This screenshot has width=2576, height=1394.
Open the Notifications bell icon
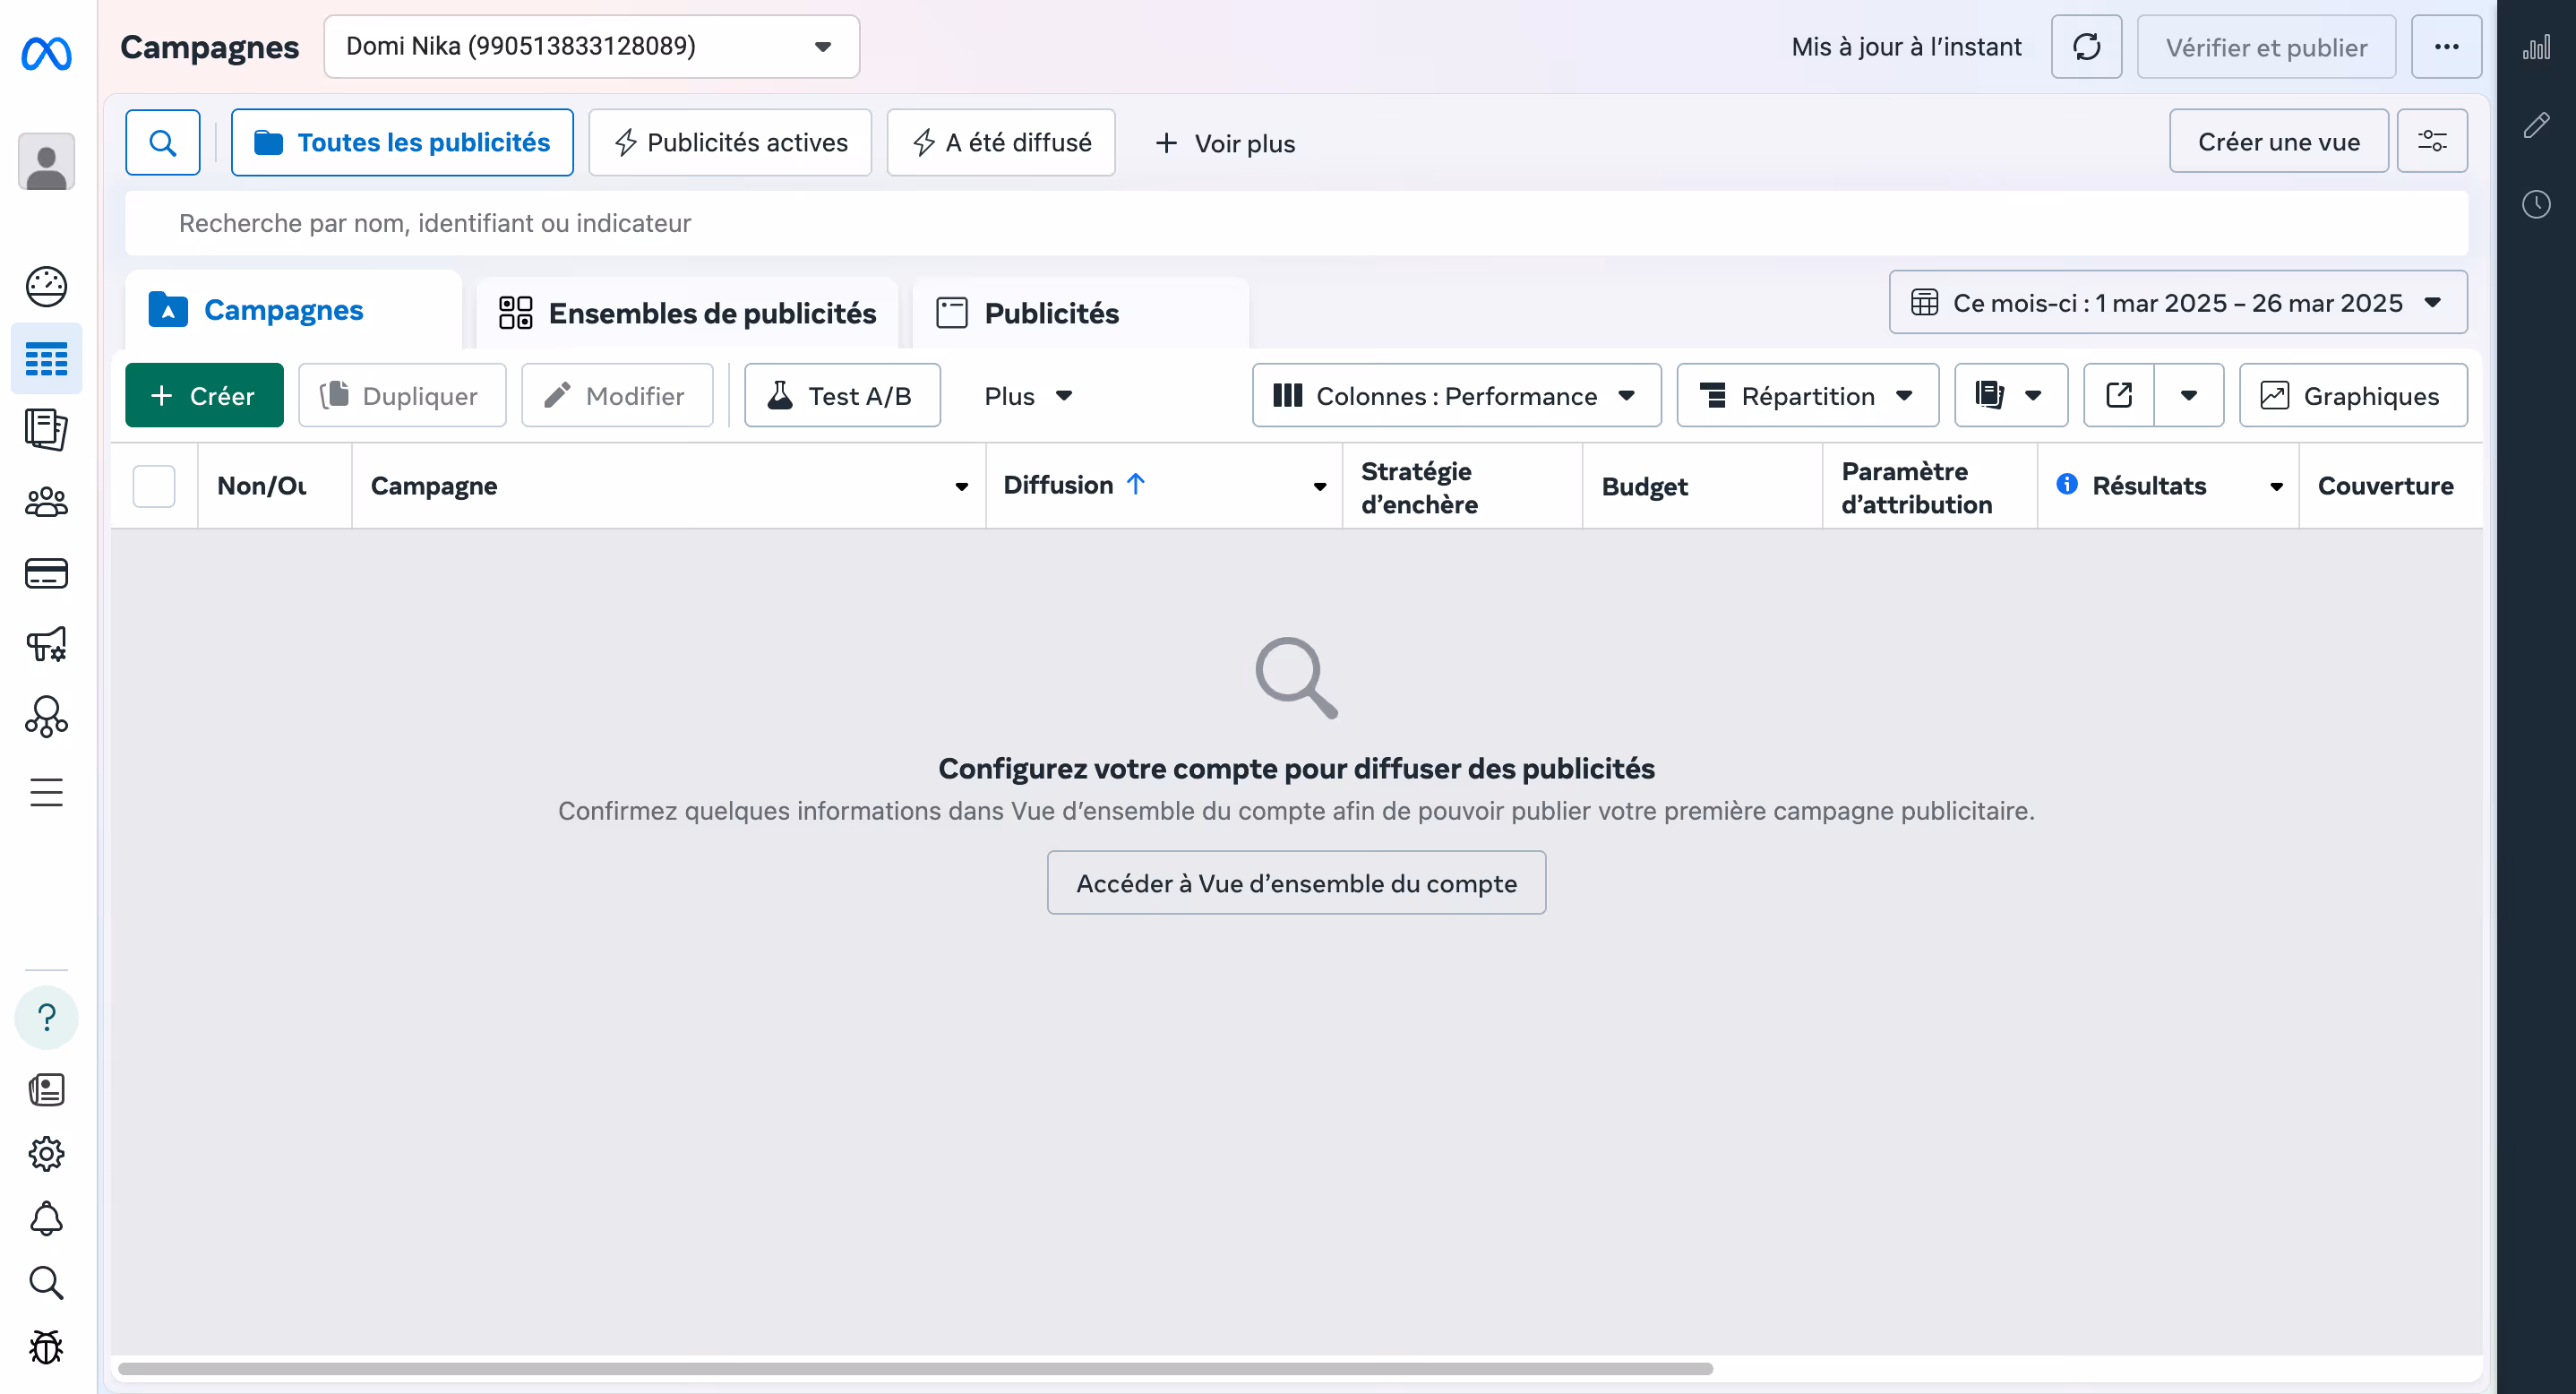(x=46, y=1218)
